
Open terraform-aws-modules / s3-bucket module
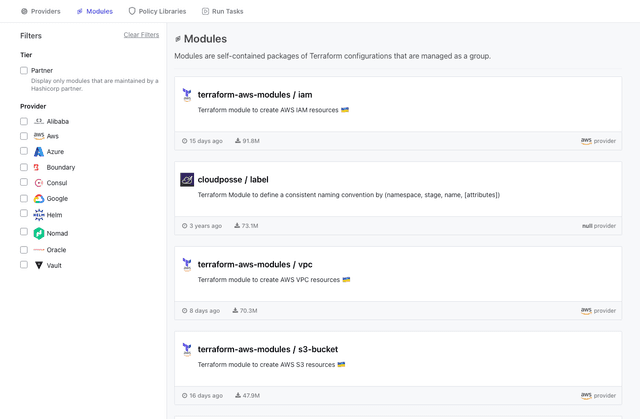click(268, 349)
